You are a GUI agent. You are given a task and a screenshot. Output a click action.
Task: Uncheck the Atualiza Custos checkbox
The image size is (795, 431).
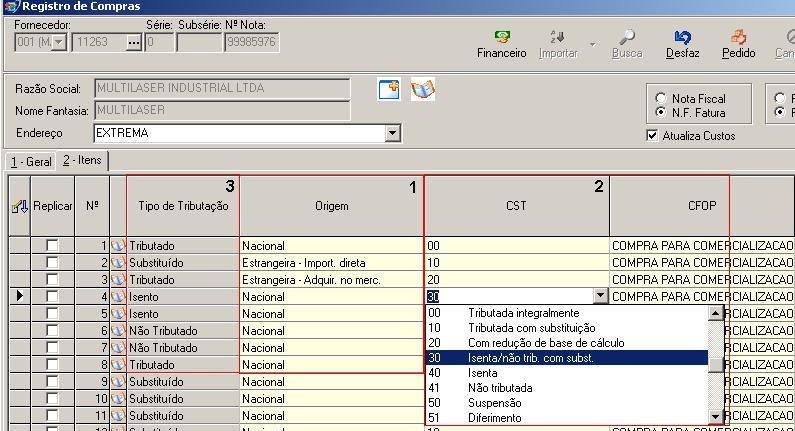(653, 135)
